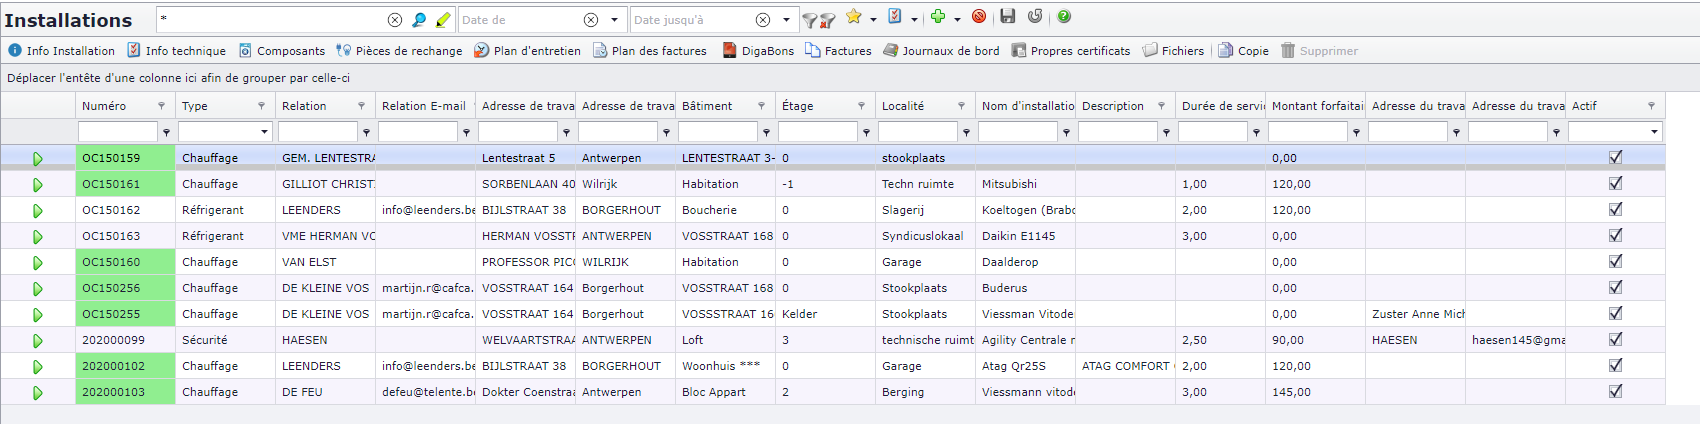Open the Composants tab

pos(281,51)
